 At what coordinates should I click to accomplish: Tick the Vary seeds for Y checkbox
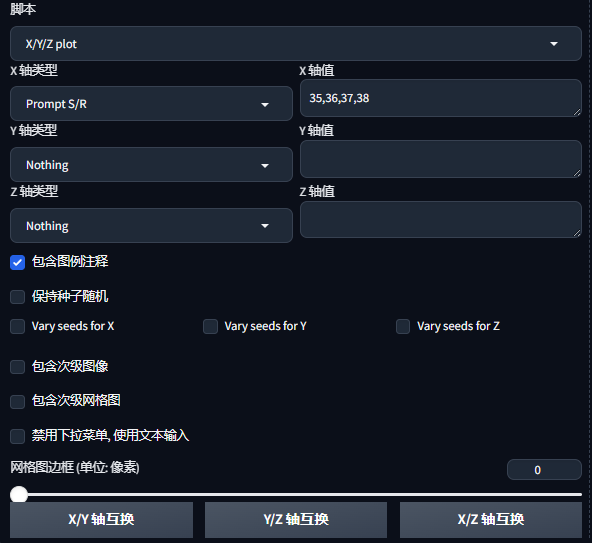click(210, 326)
